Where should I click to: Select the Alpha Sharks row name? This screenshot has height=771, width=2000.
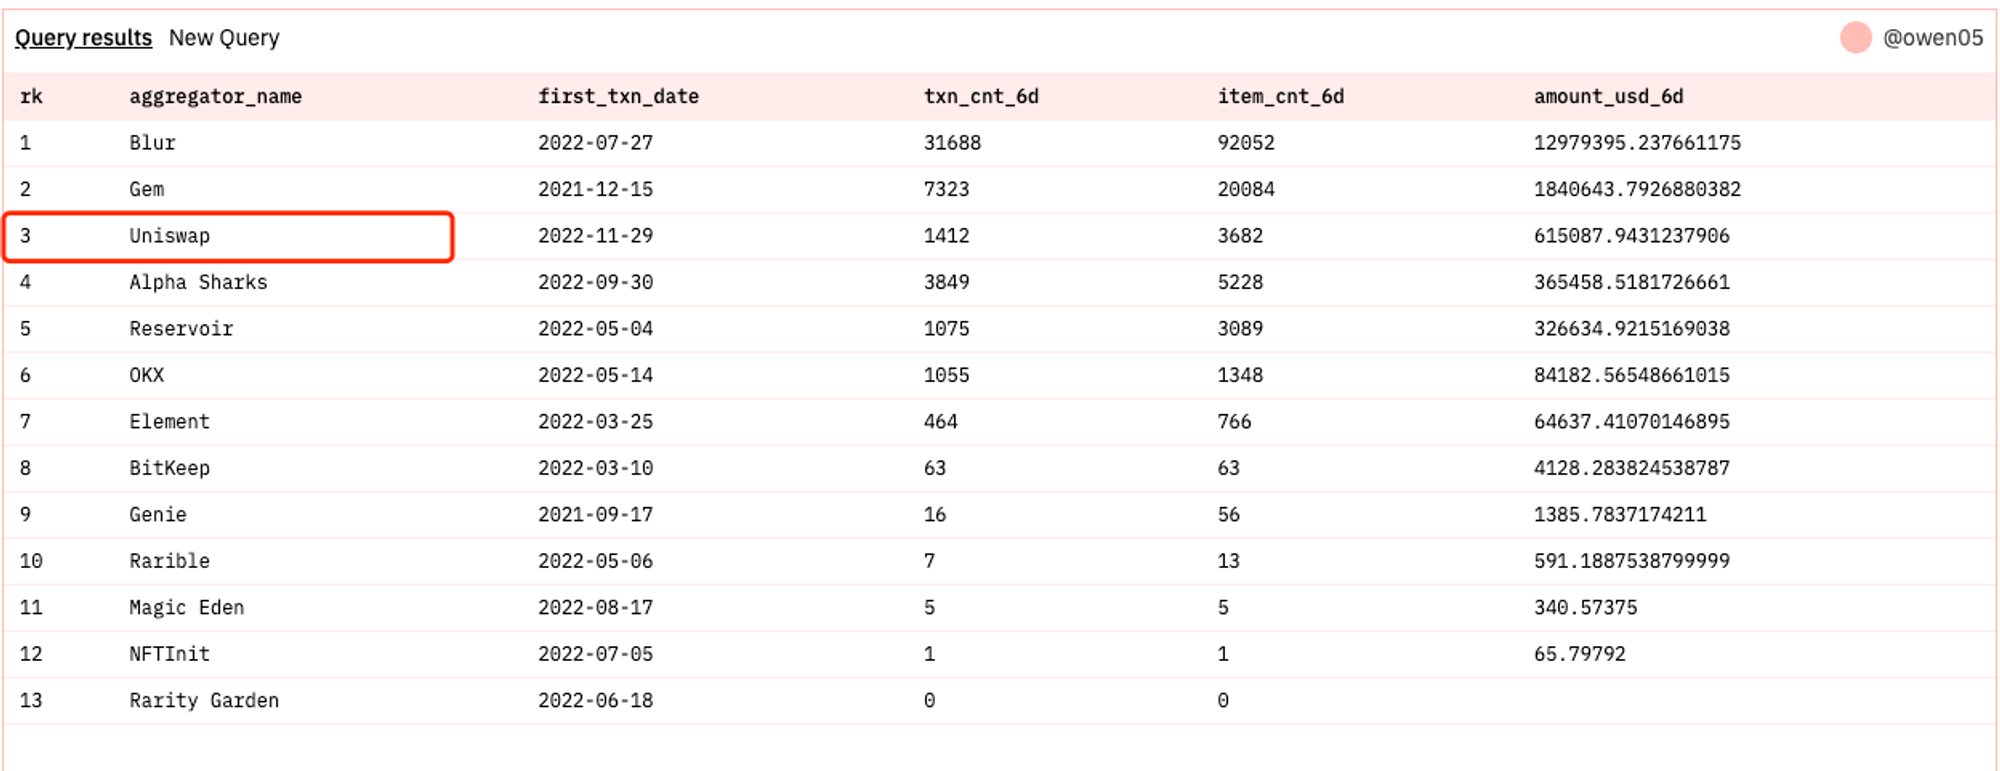pyautogui.click(x=198, y=283)
